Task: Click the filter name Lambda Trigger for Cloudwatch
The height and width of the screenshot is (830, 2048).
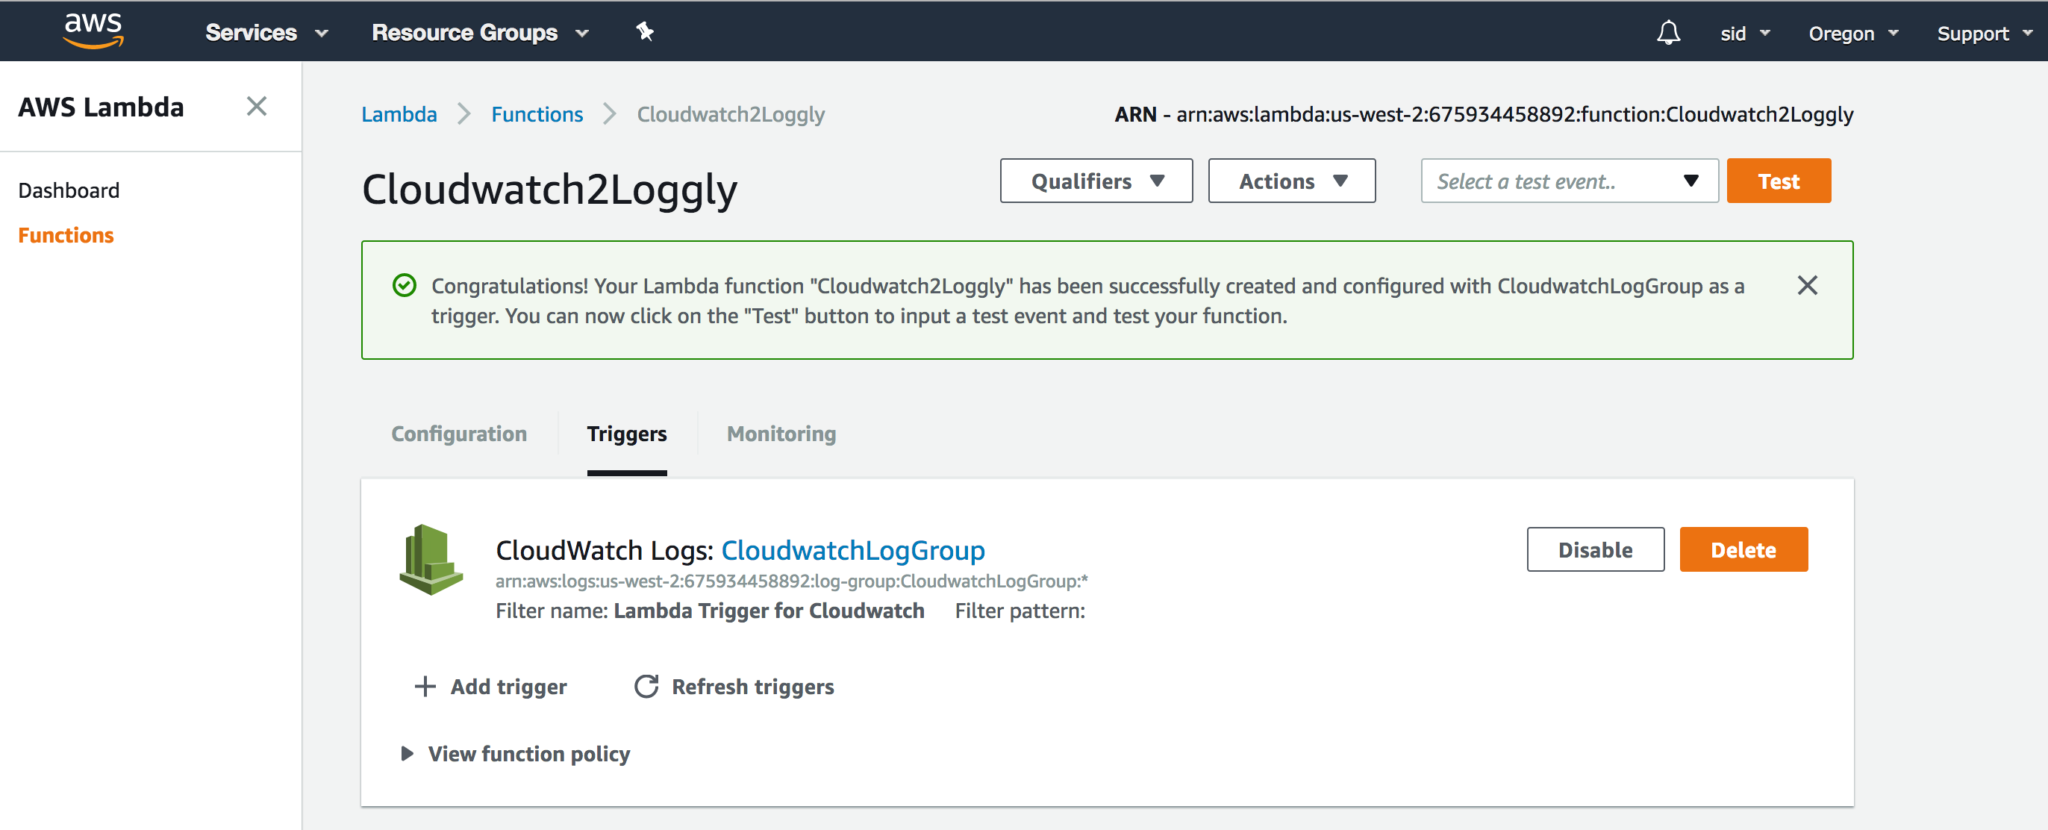Action: click(769, 611)
